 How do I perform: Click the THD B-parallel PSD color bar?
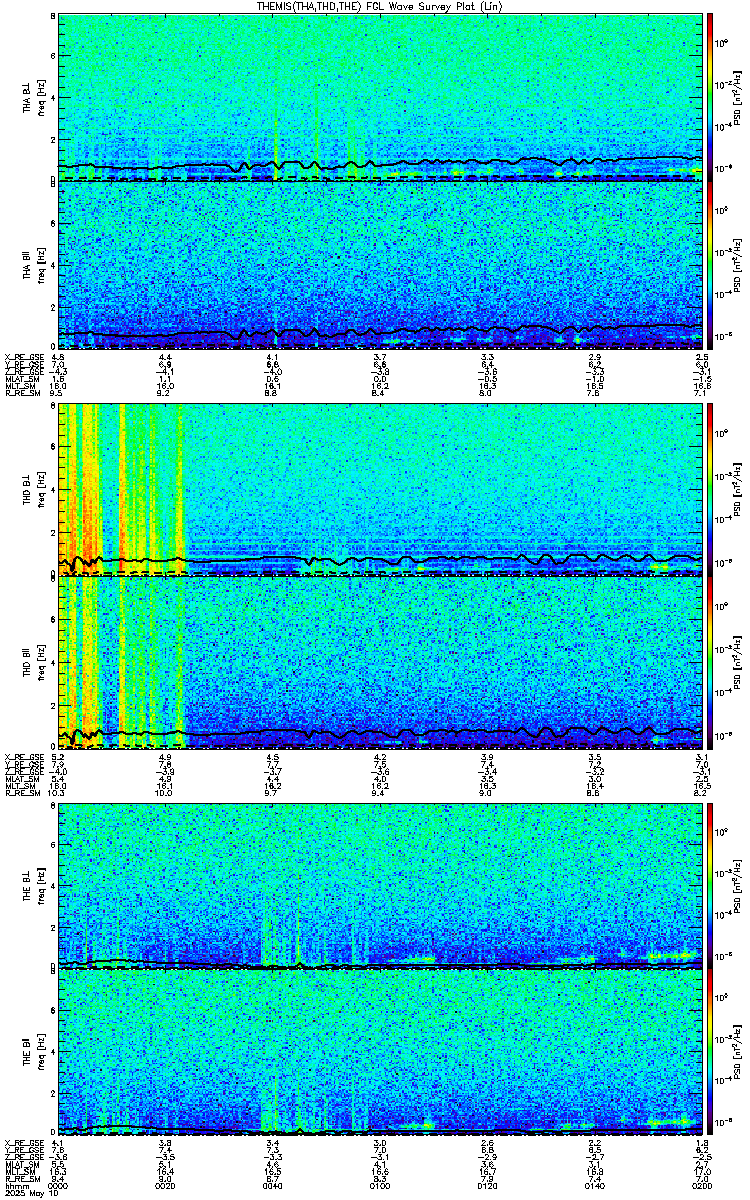click(x=710, y=663)
